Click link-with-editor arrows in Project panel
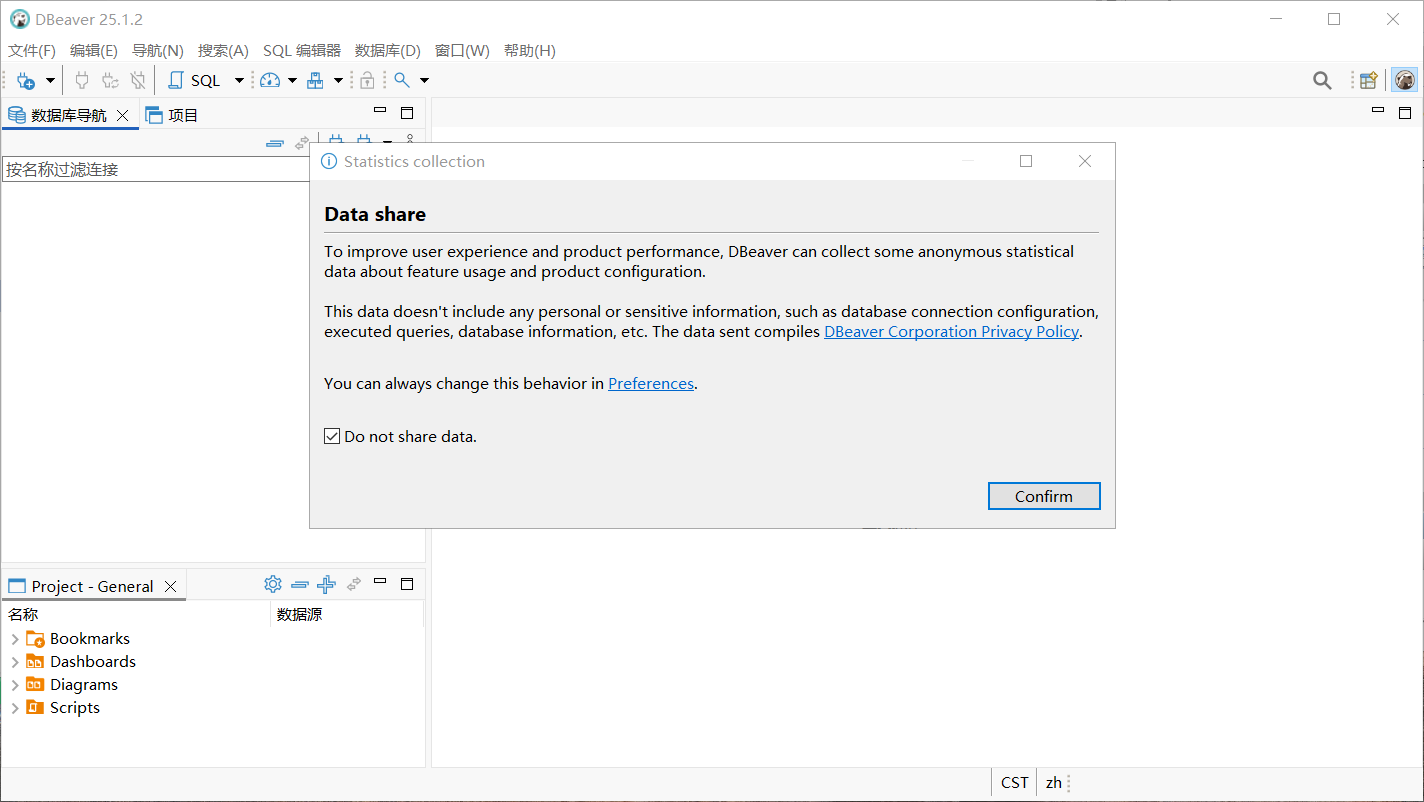This screenshot has width=1424, height=802. 353,584
